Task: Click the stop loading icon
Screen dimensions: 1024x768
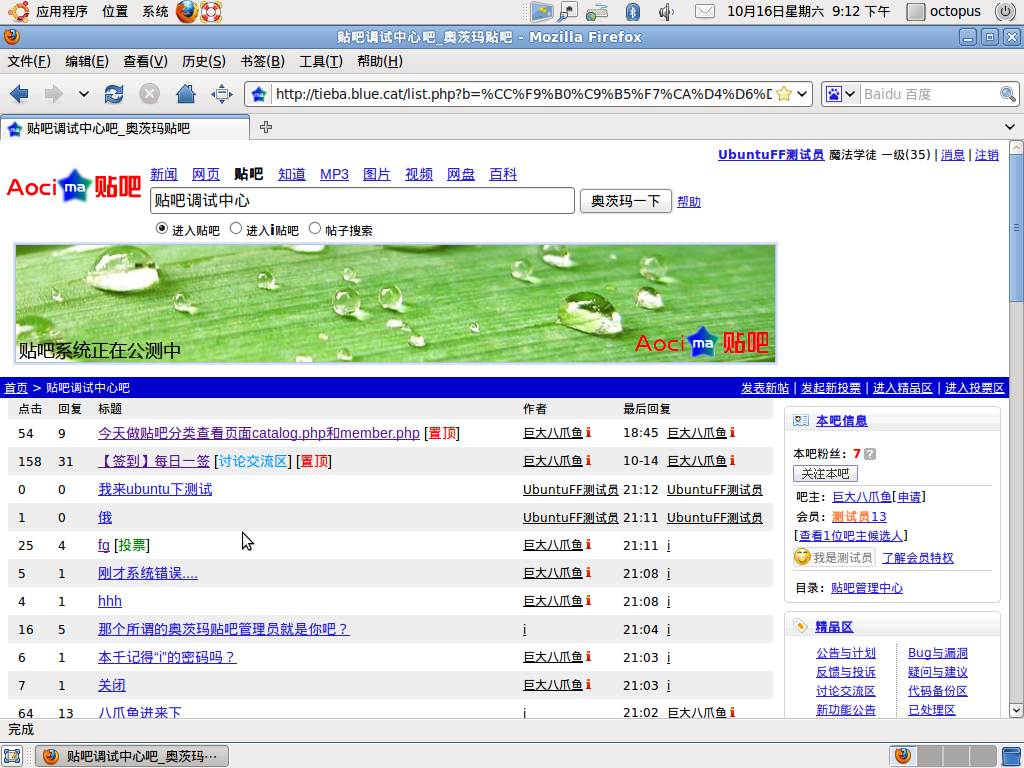Action: 150,94
